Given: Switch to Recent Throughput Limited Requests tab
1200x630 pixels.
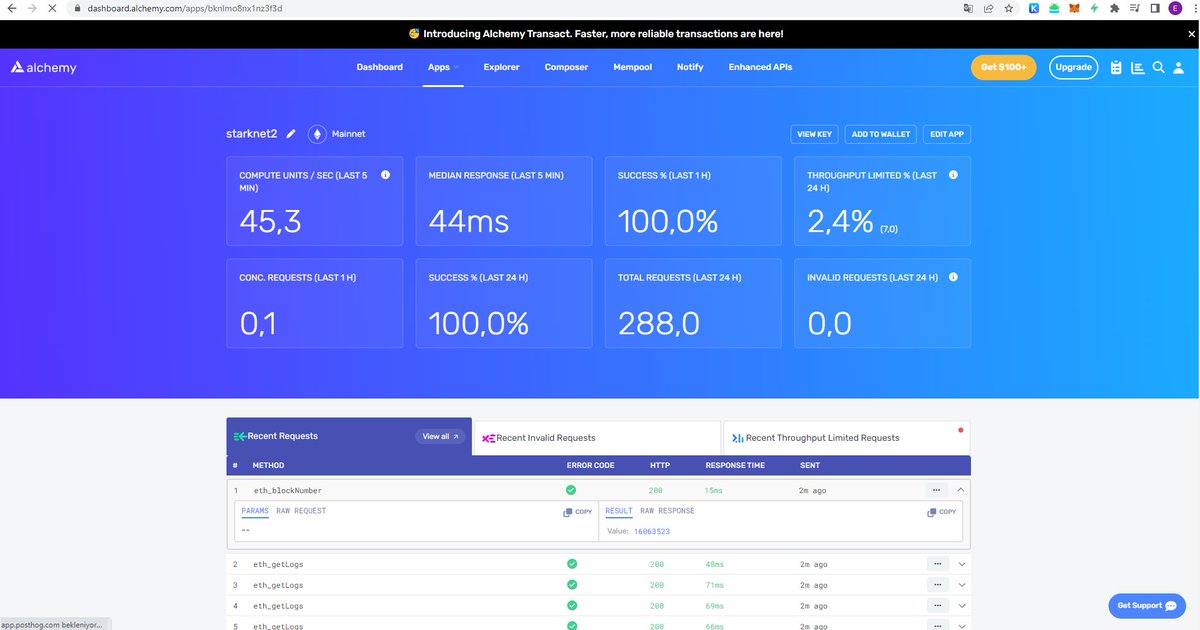Looking at the screenshot, I should pyautogui.click(x=846, y=438).
